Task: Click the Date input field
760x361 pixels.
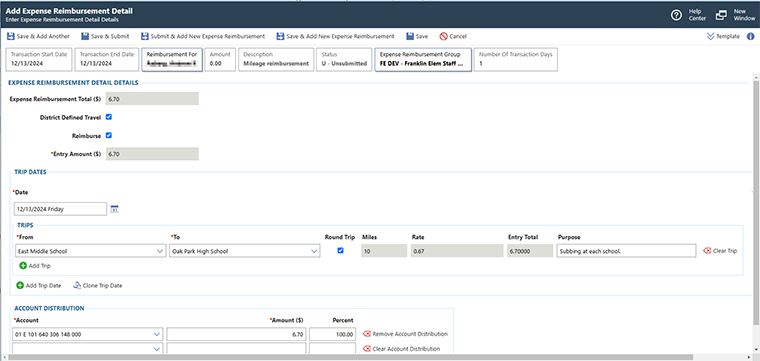Action: coord(60,209)
